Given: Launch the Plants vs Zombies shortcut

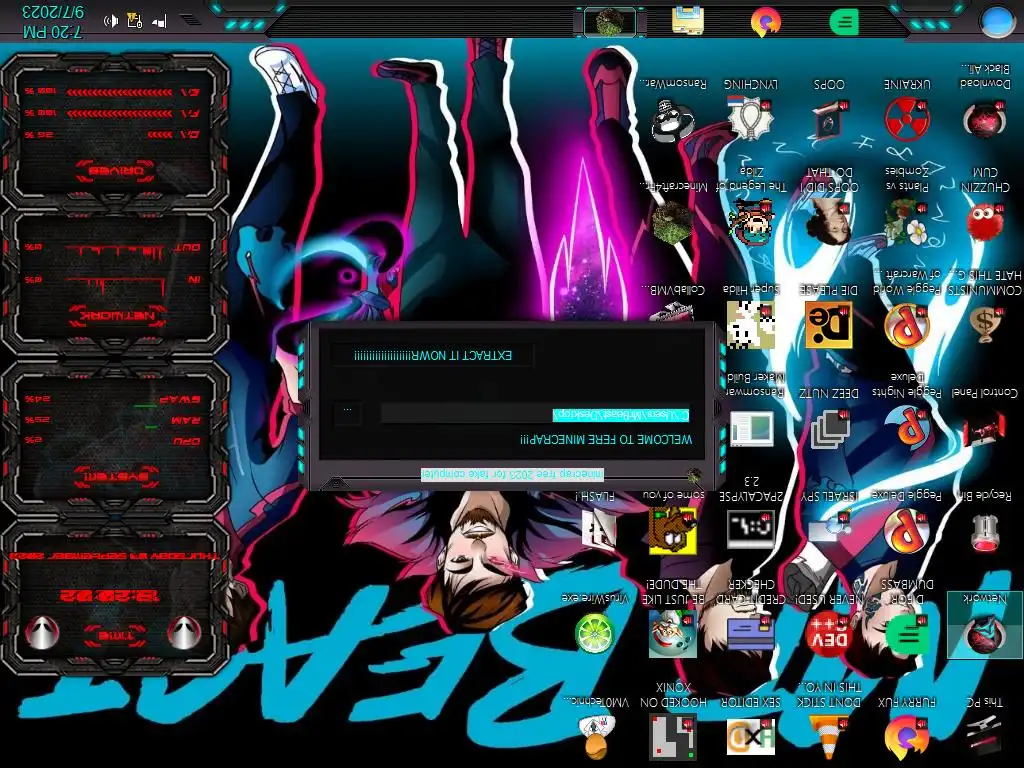Looking at the screenshot, I should 907,222.
